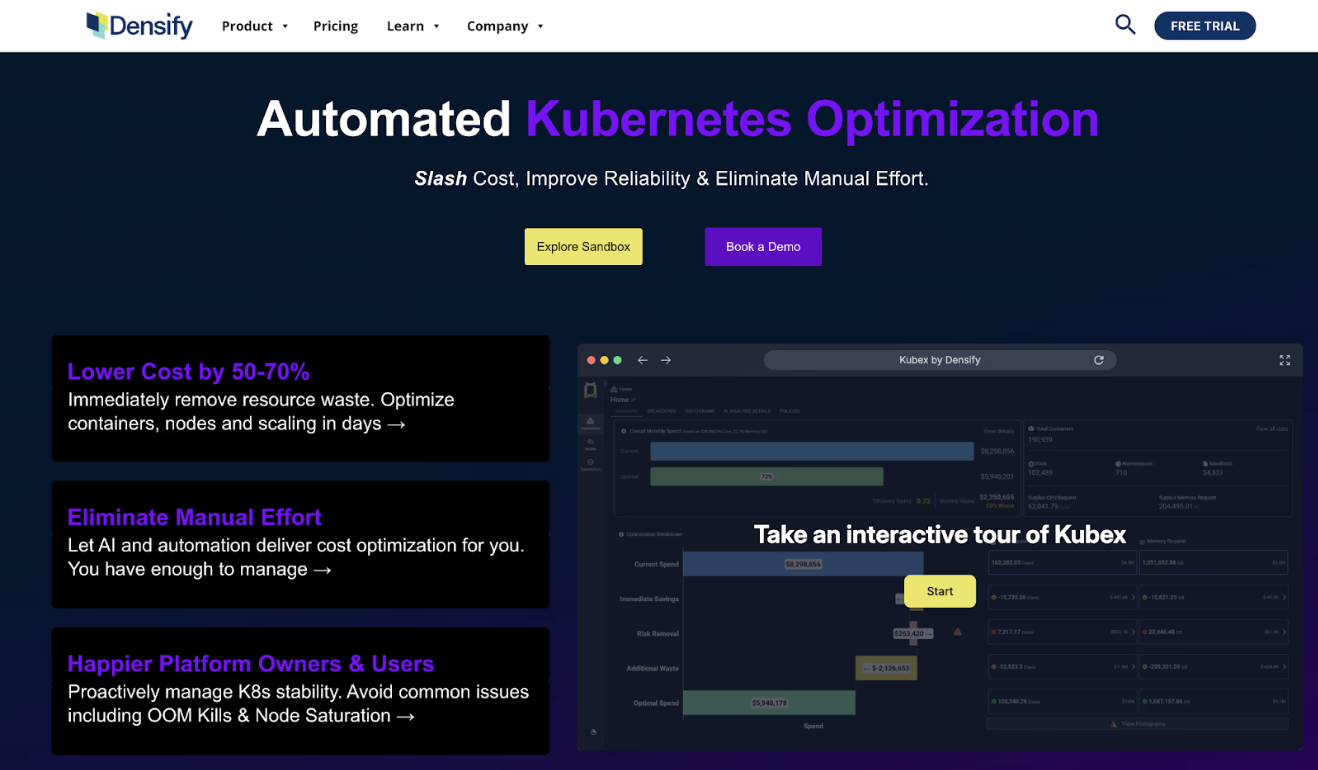Open the Eliminate Manual Effort card

(300, 544)
